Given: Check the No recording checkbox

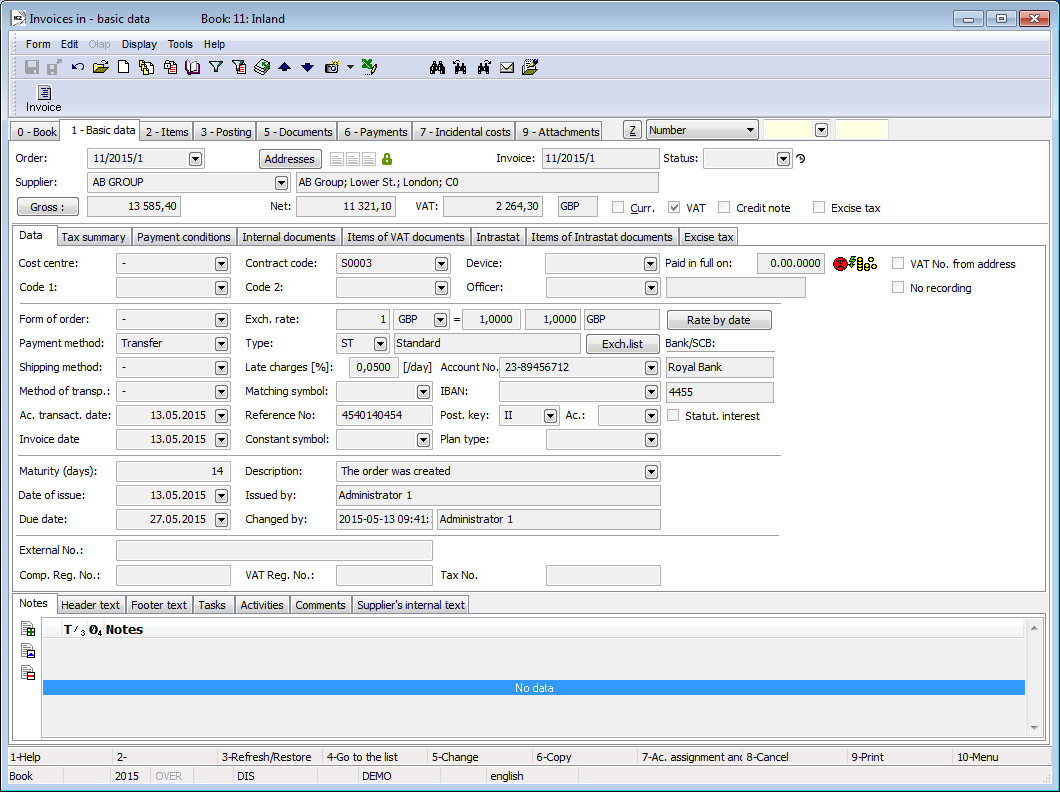Looking at the screenshot, I should point(898,288).
